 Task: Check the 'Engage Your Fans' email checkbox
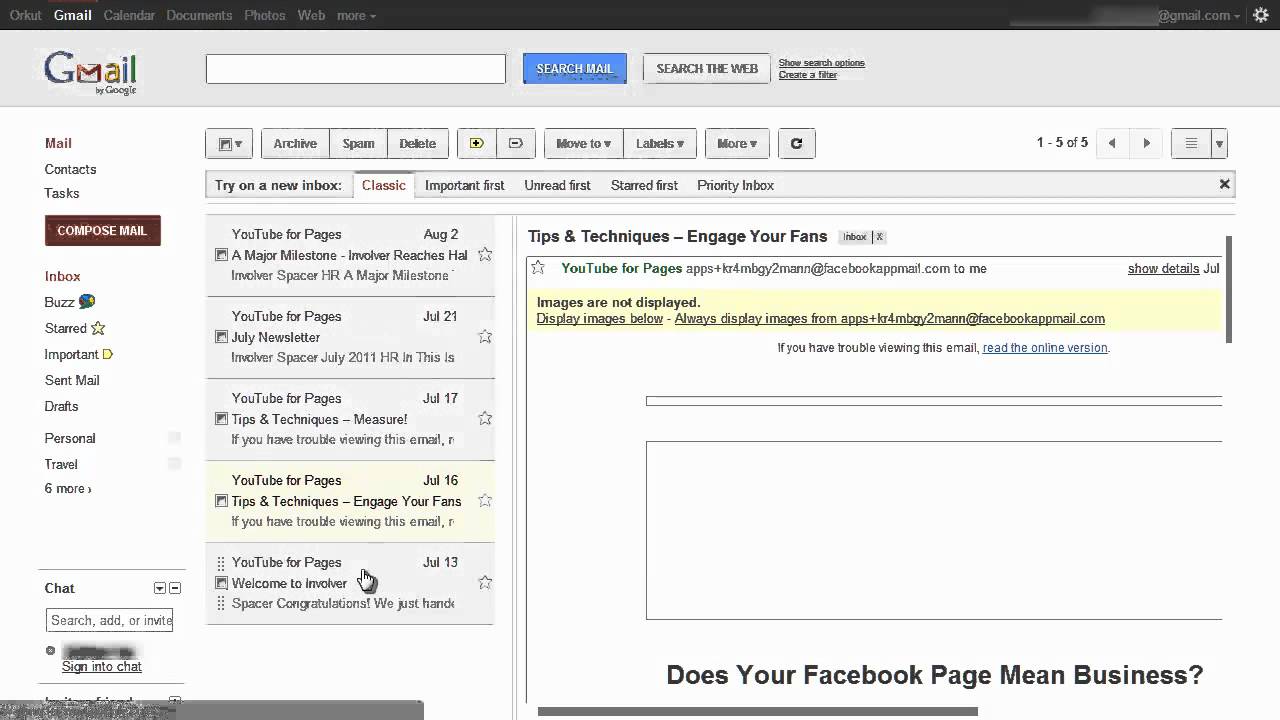click(x=222, y=501)
